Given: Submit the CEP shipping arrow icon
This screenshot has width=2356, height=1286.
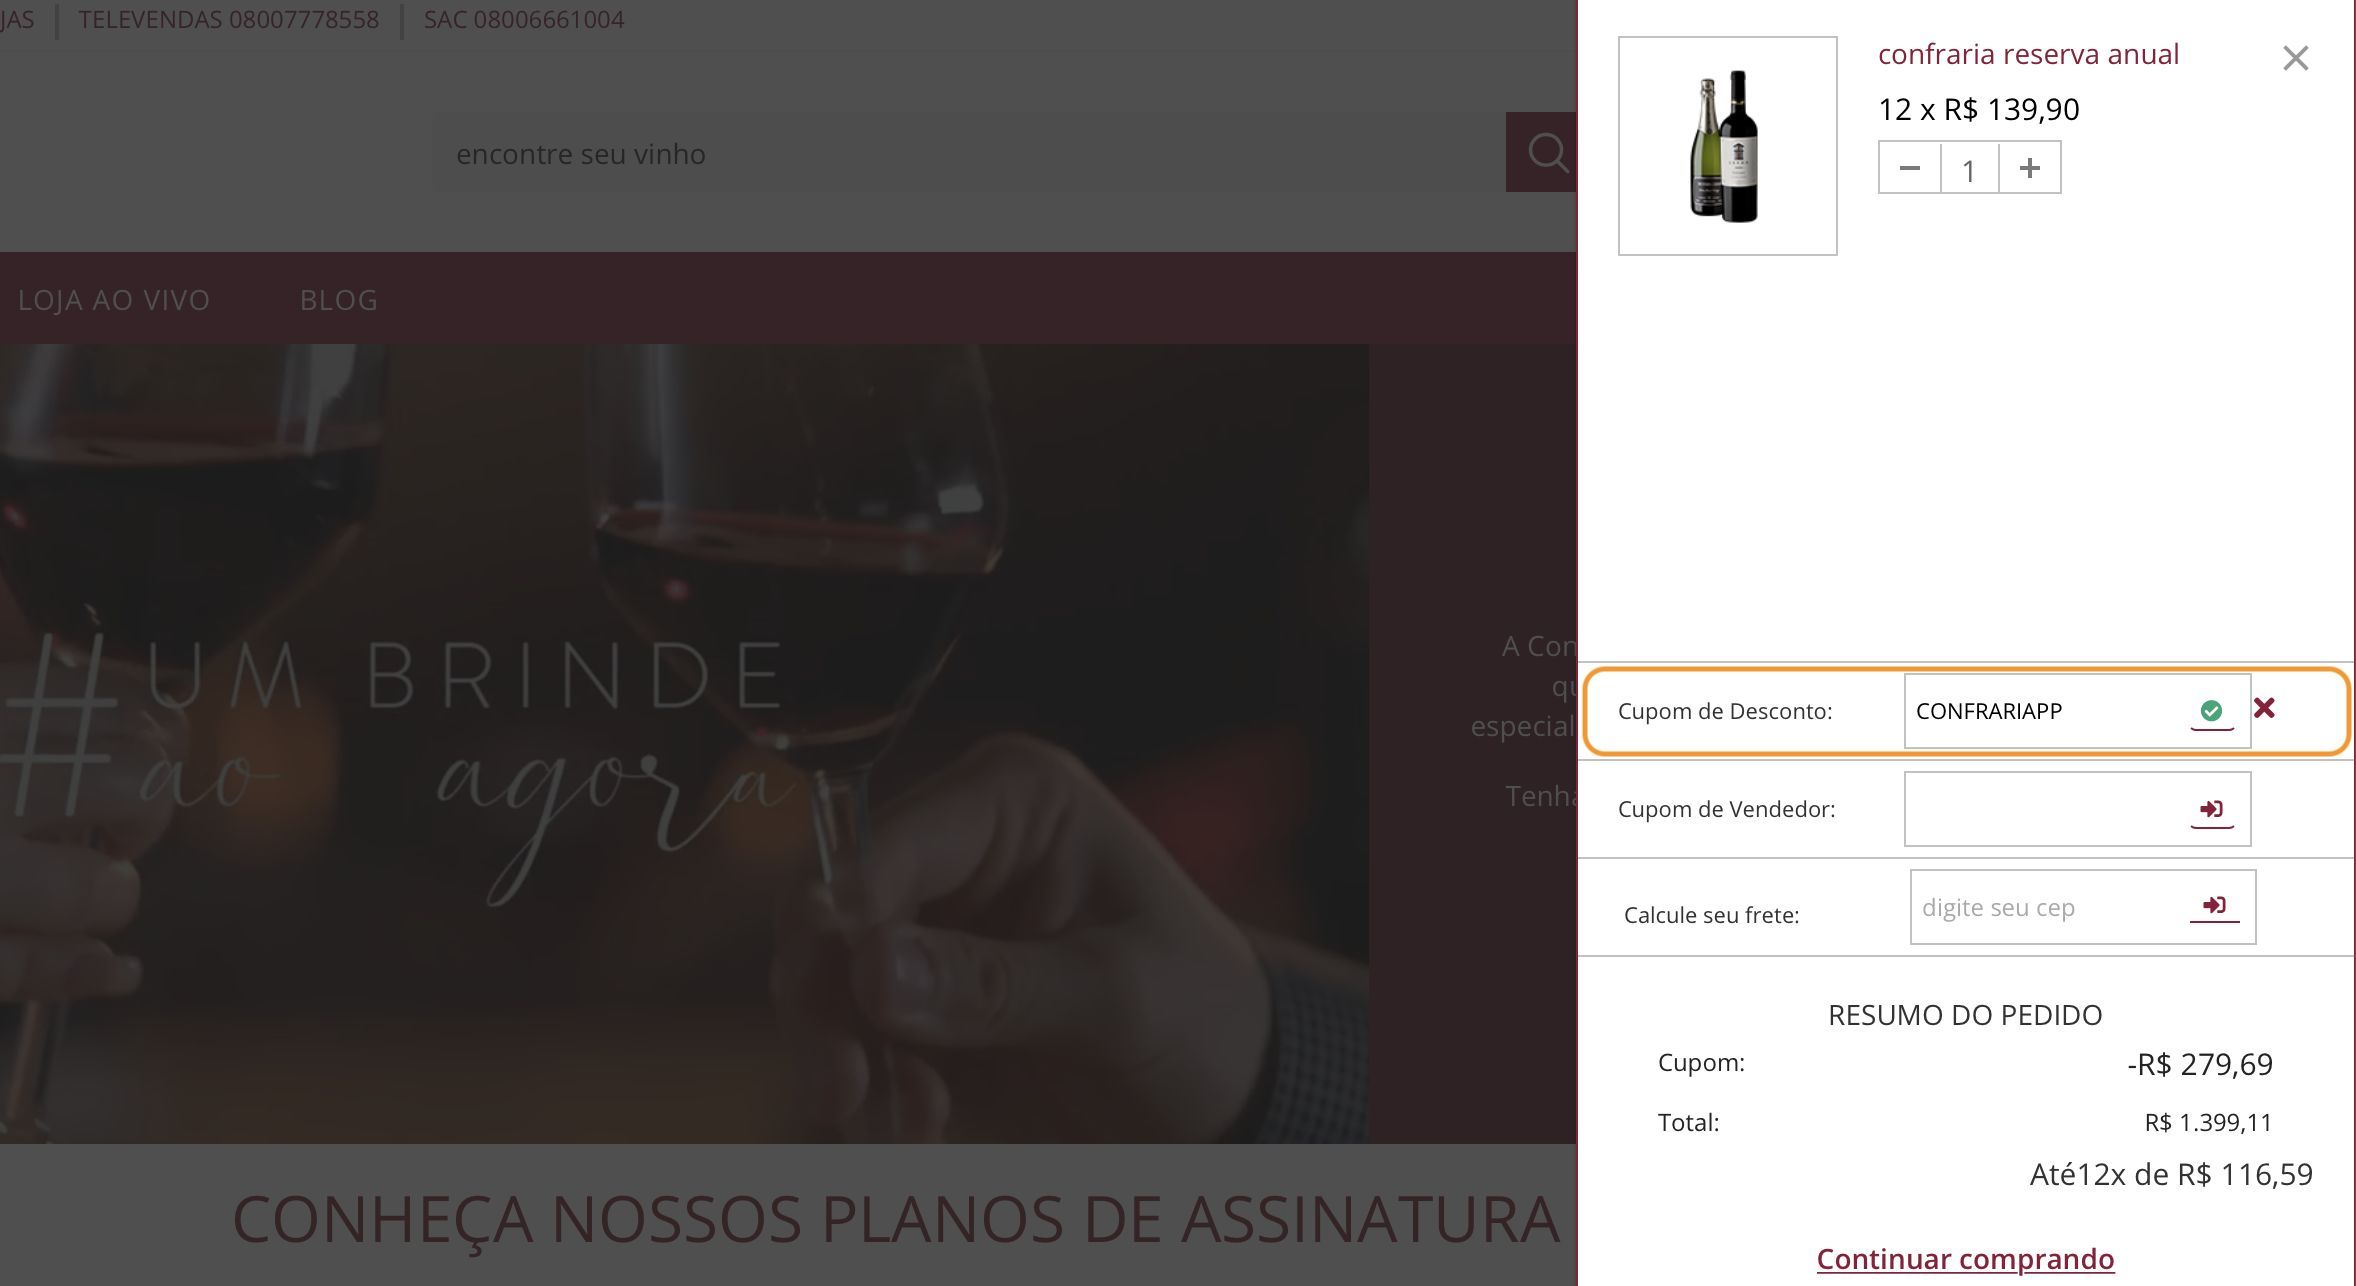Looking at the screenshot, I should pyautogui.click(x=2214, y=905).
